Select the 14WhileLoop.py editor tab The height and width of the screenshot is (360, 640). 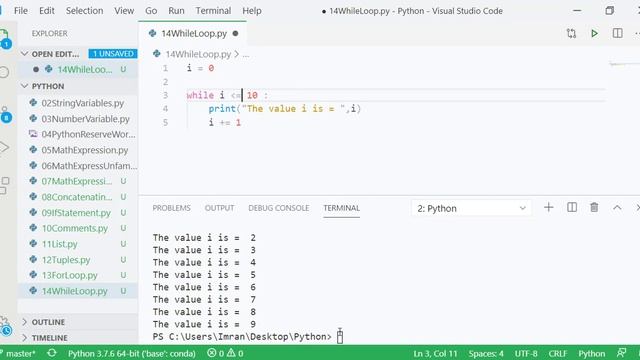pos(193,33)
